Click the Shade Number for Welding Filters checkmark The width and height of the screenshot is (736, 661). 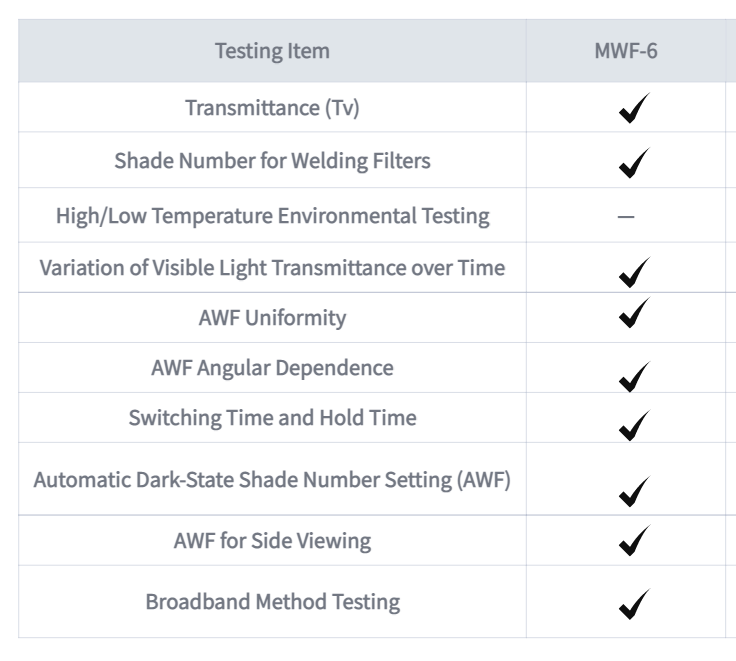(x=634, y=162)
